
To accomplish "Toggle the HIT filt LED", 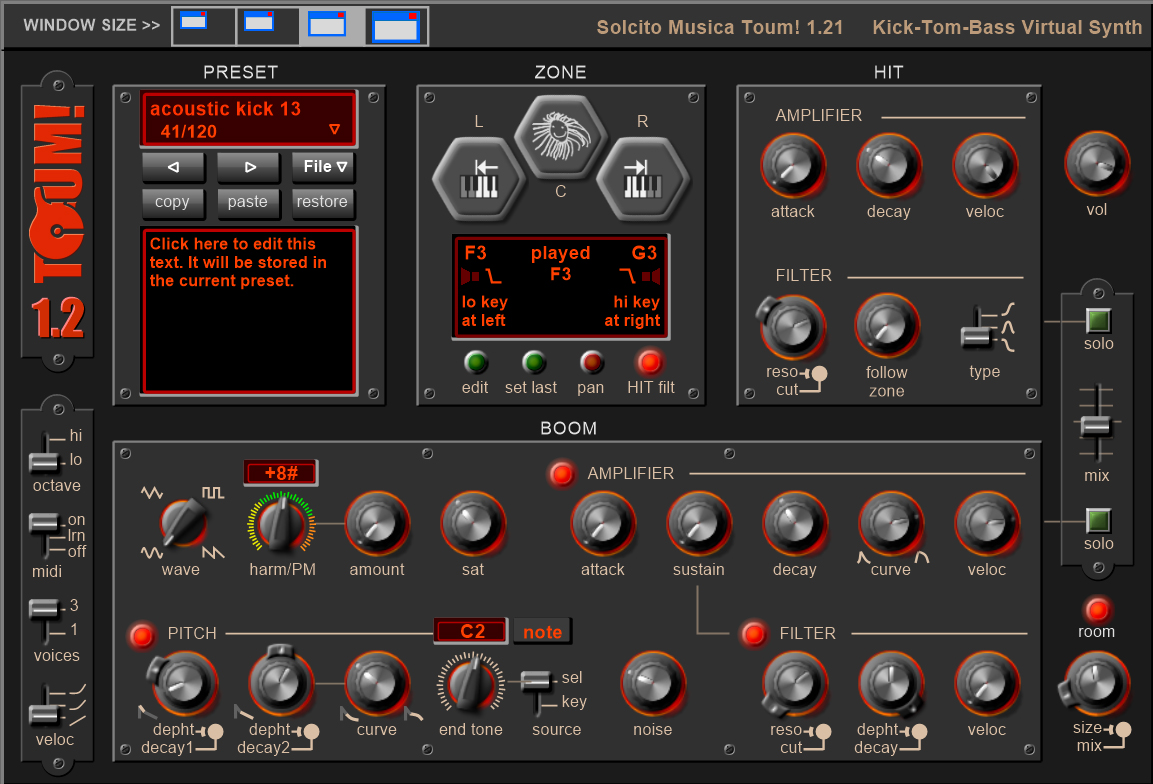I will point(649,362).
